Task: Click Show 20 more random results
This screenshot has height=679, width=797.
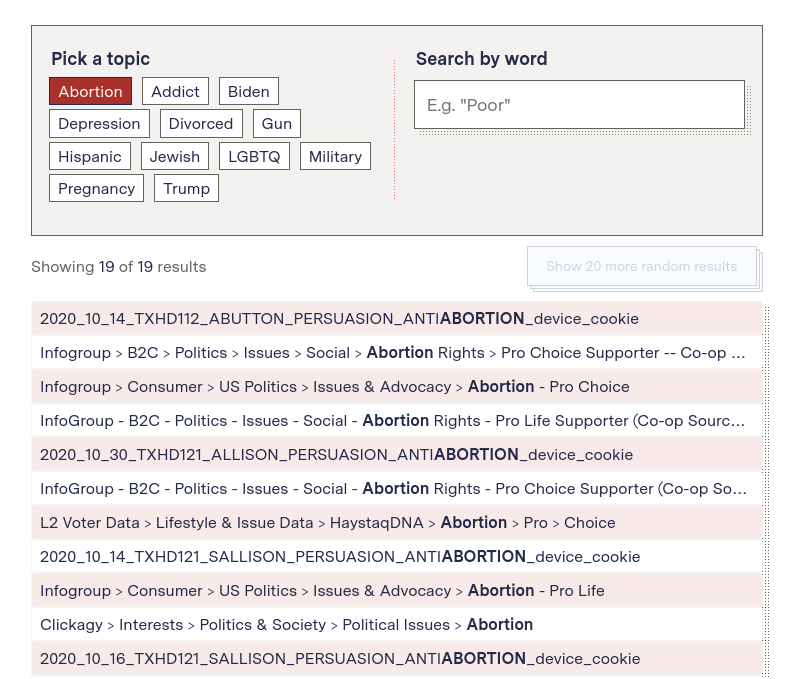Action: click(x=642, y=266)
